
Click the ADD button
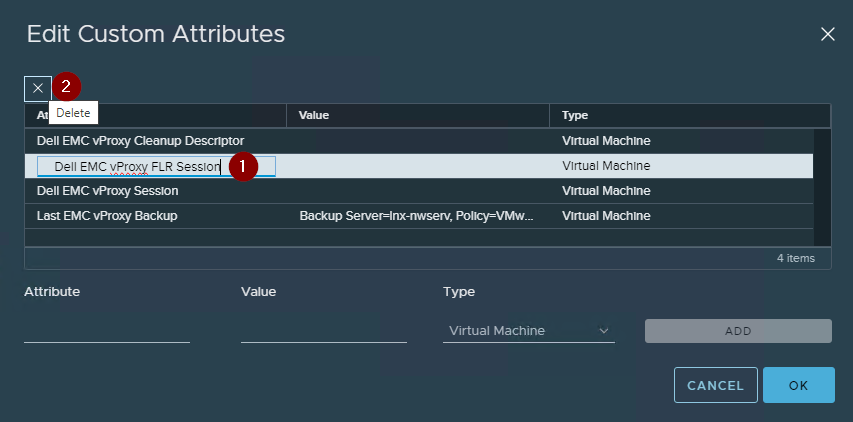point(737,331)
